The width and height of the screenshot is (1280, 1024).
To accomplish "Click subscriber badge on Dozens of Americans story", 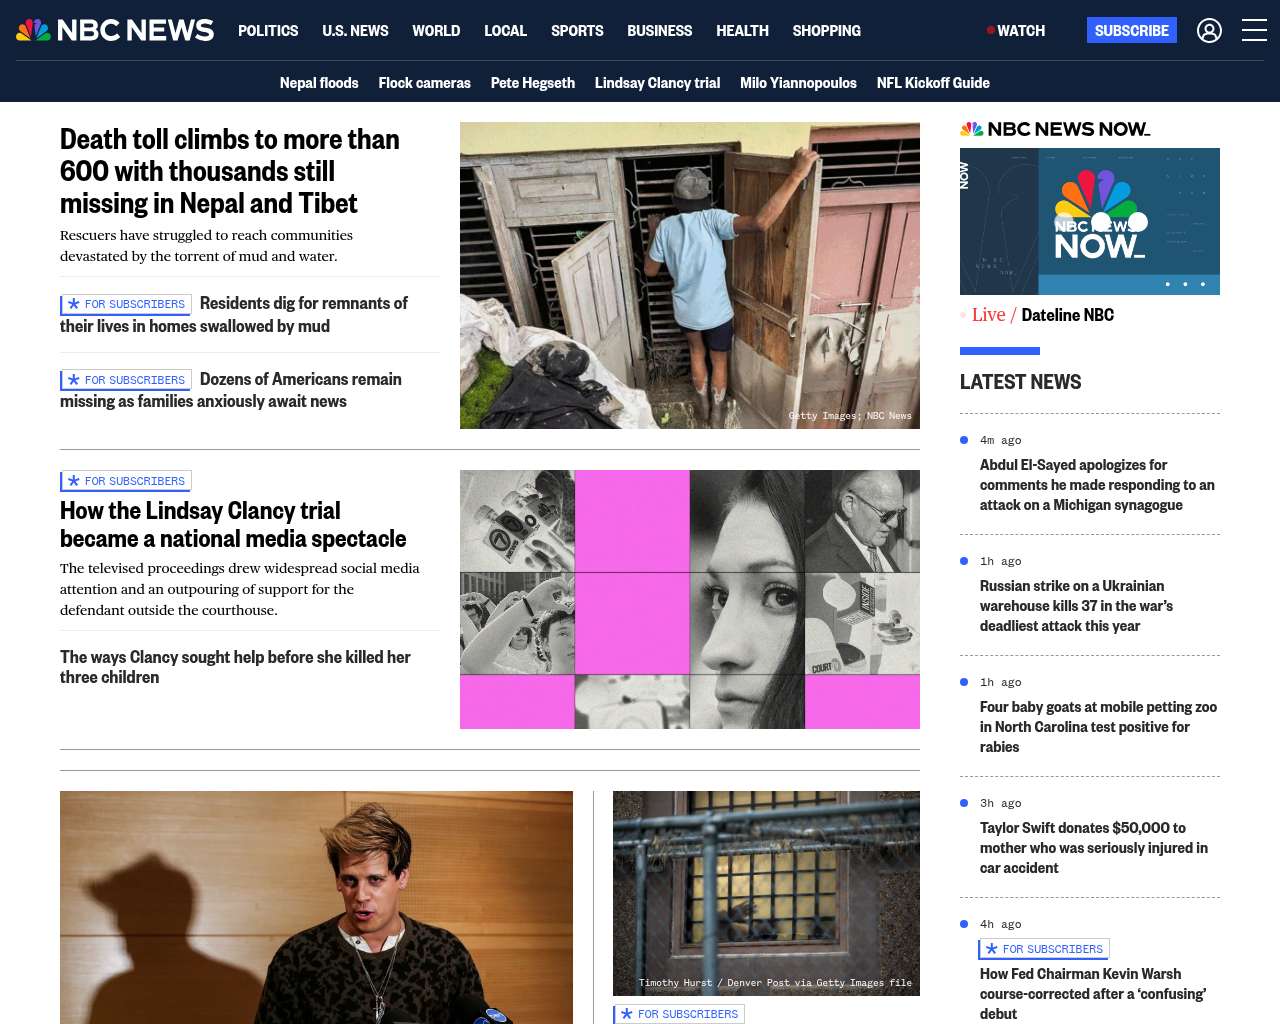I will point(126,380).
